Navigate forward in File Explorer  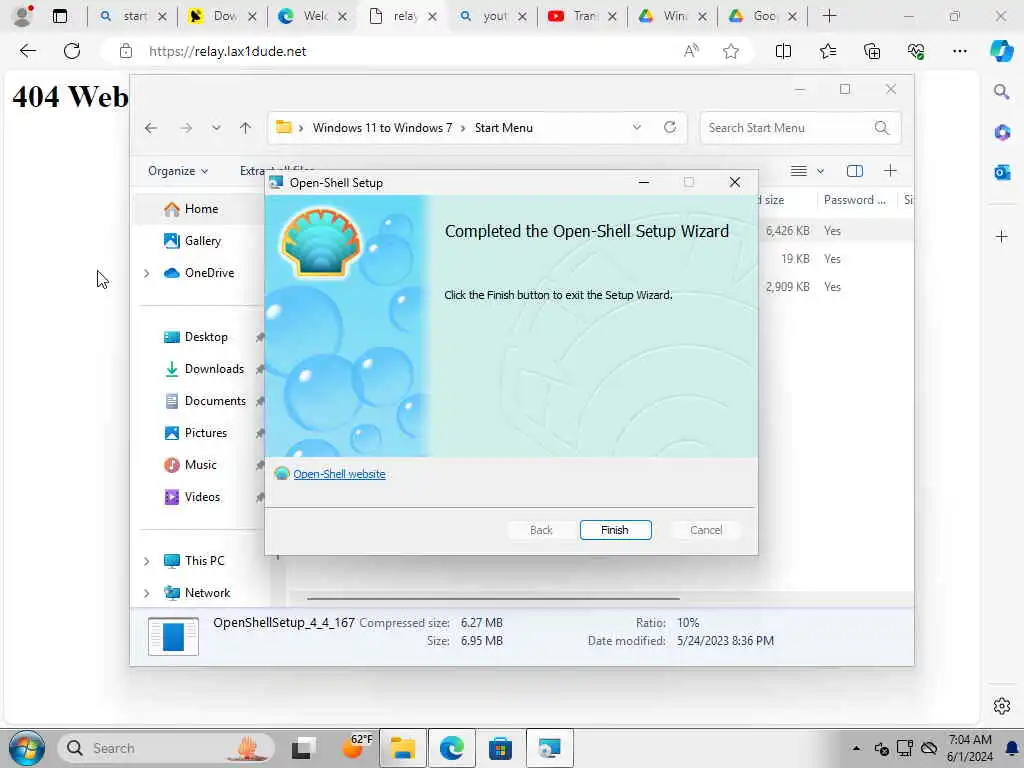[186, 128]
